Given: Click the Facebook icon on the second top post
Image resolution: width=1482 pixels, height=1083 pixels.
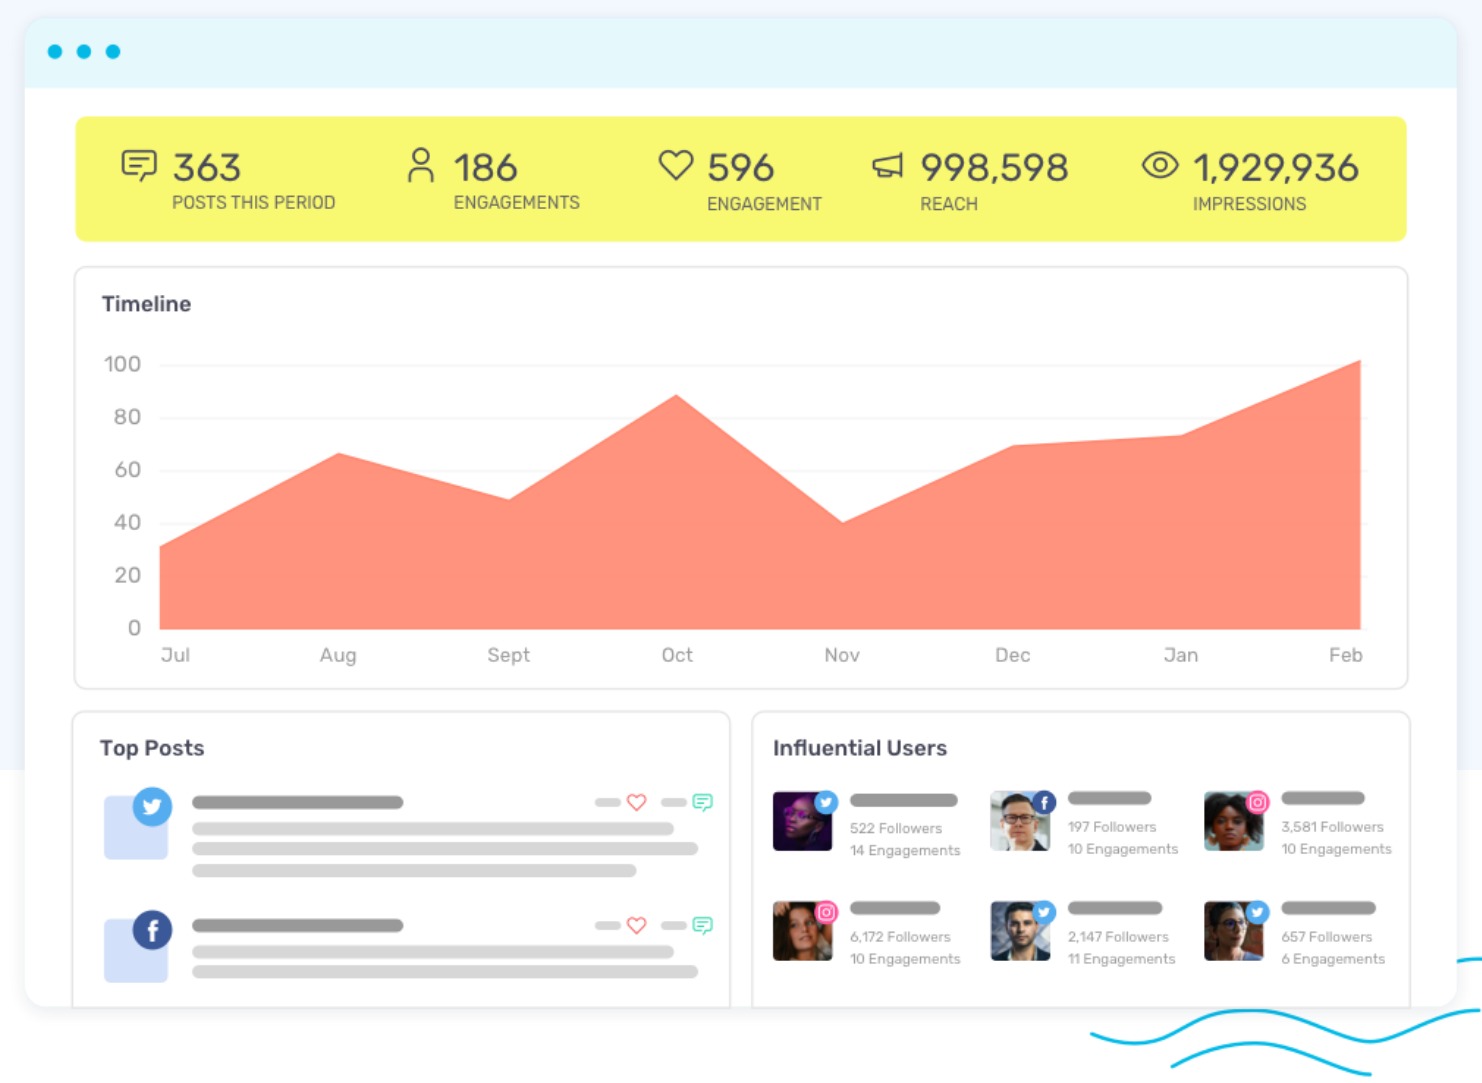Looking at the screenshot, I should [x=152, y=931].
